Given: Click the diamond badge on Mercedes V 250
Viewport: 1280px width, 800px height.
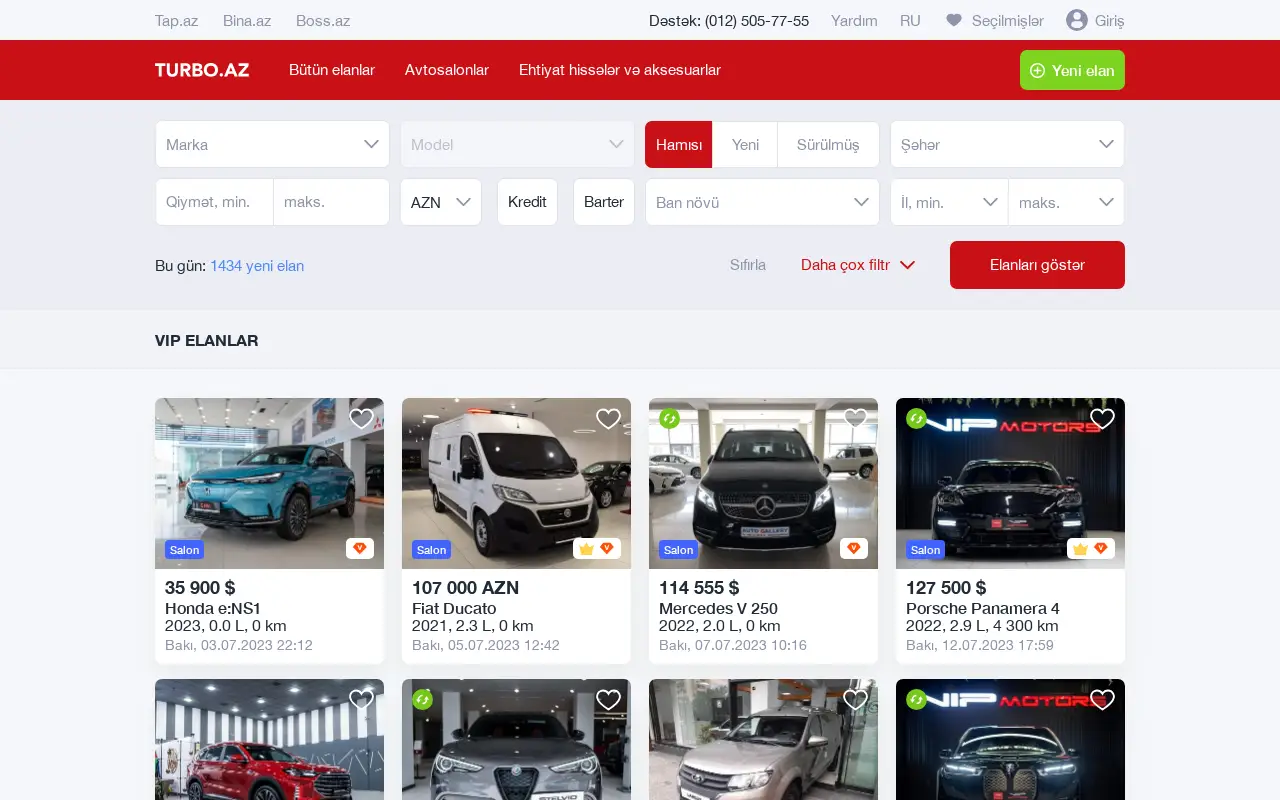Looking at the screenshot, I should [854, 549].
